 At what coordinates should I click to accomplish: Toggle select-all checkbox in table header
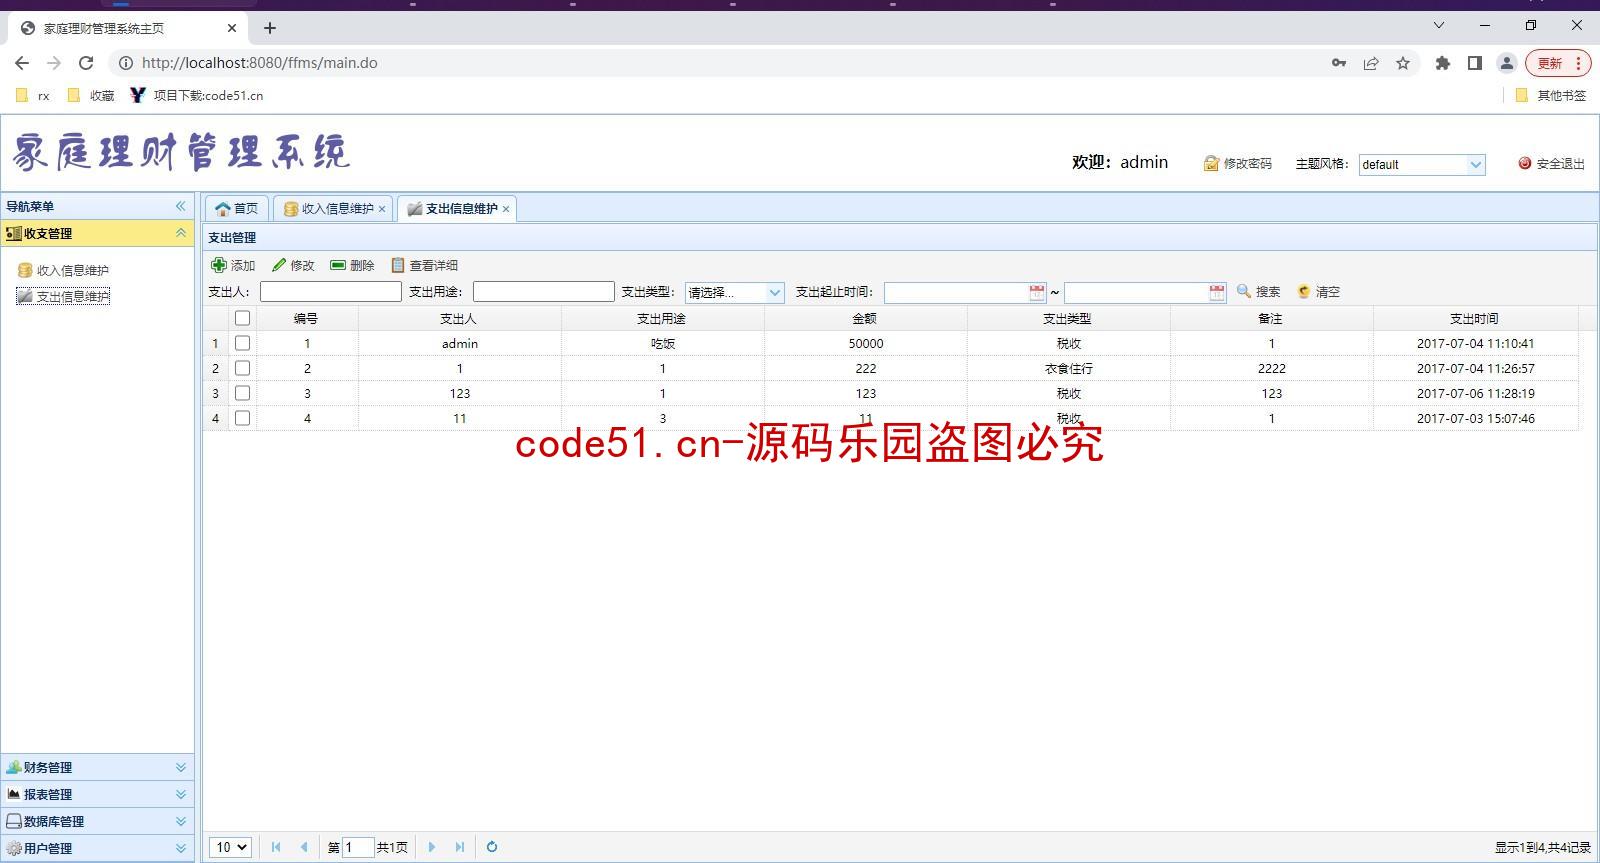click(x=242, y=318)
